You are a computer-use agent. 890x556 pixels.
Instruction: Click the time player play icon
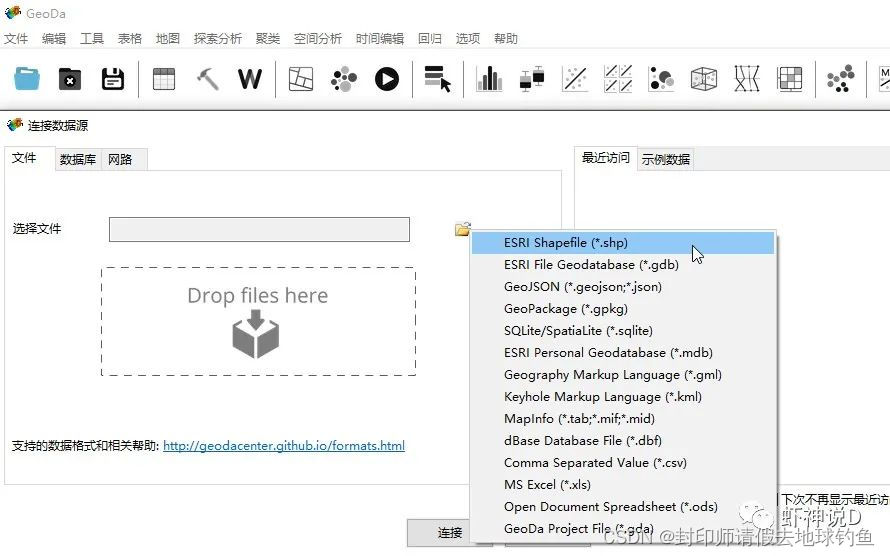[x=387, y=79]
